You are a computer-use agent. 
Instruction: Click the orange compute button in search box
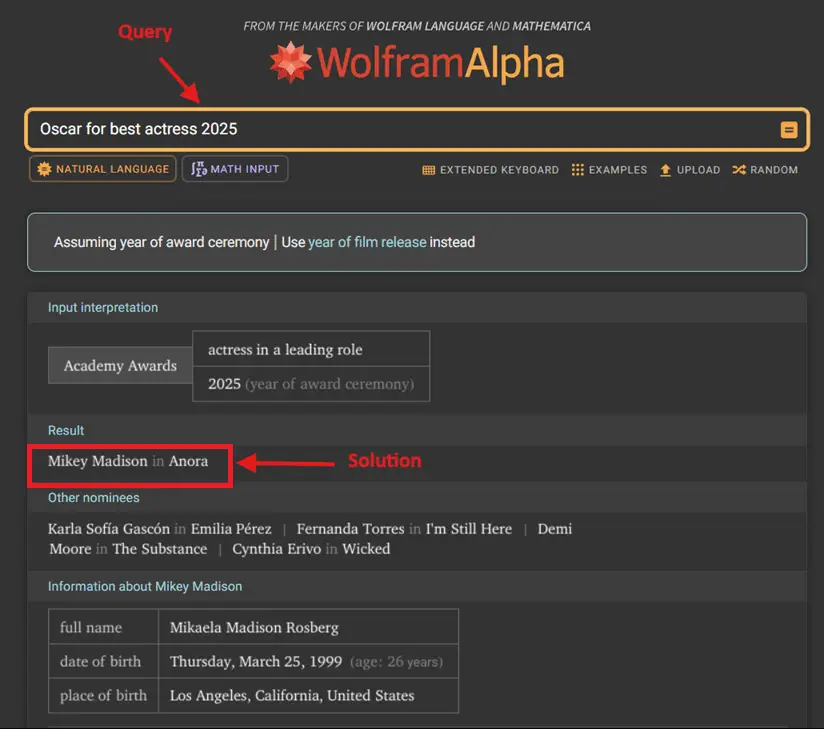[x=788, y=130]
